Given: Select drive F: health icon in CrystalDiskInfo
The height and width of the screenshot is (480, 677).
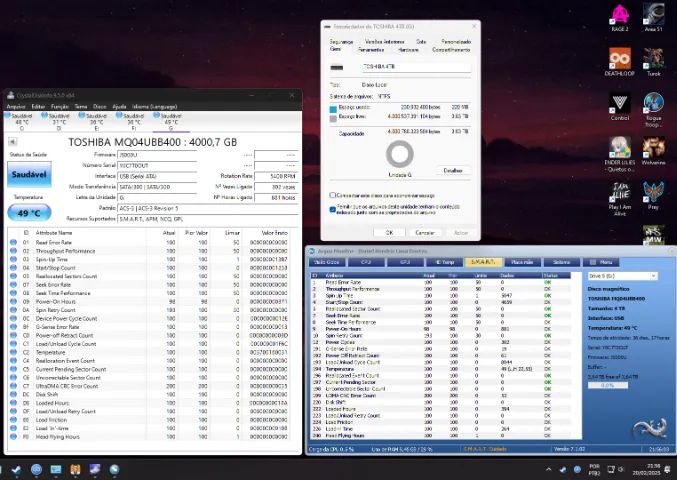Looking at the screenshot, I should 119,116.
